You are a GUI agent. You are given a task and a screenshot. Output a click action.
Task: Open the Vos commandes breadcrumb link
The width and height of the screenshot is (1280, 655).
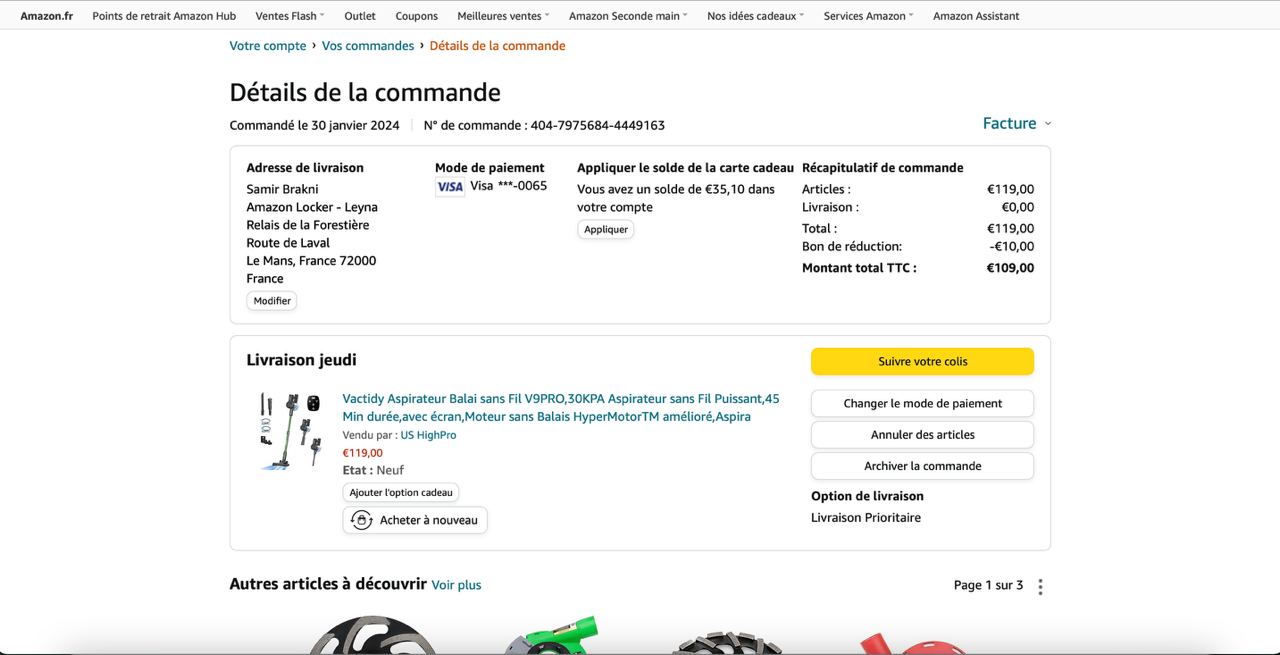(x=368, y=46)
